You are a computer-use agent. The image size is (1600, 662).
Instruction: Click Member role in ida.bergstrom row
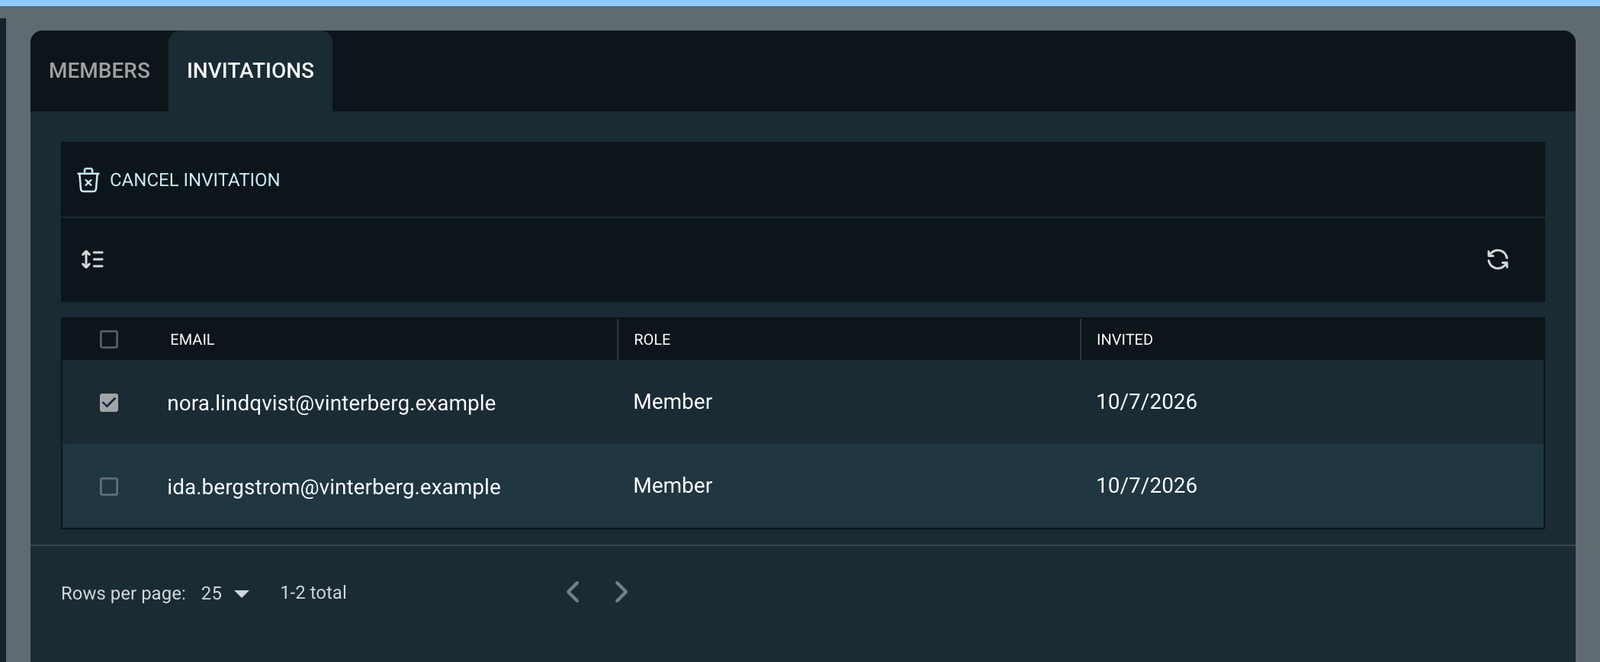672,486
